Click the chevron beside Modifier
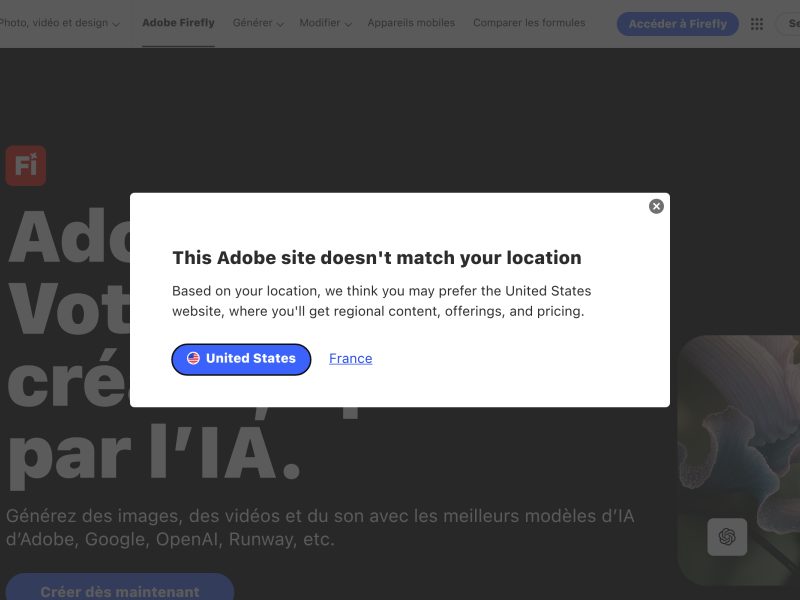The width and height of the screenshot is (800, 600). click(348, 24)
